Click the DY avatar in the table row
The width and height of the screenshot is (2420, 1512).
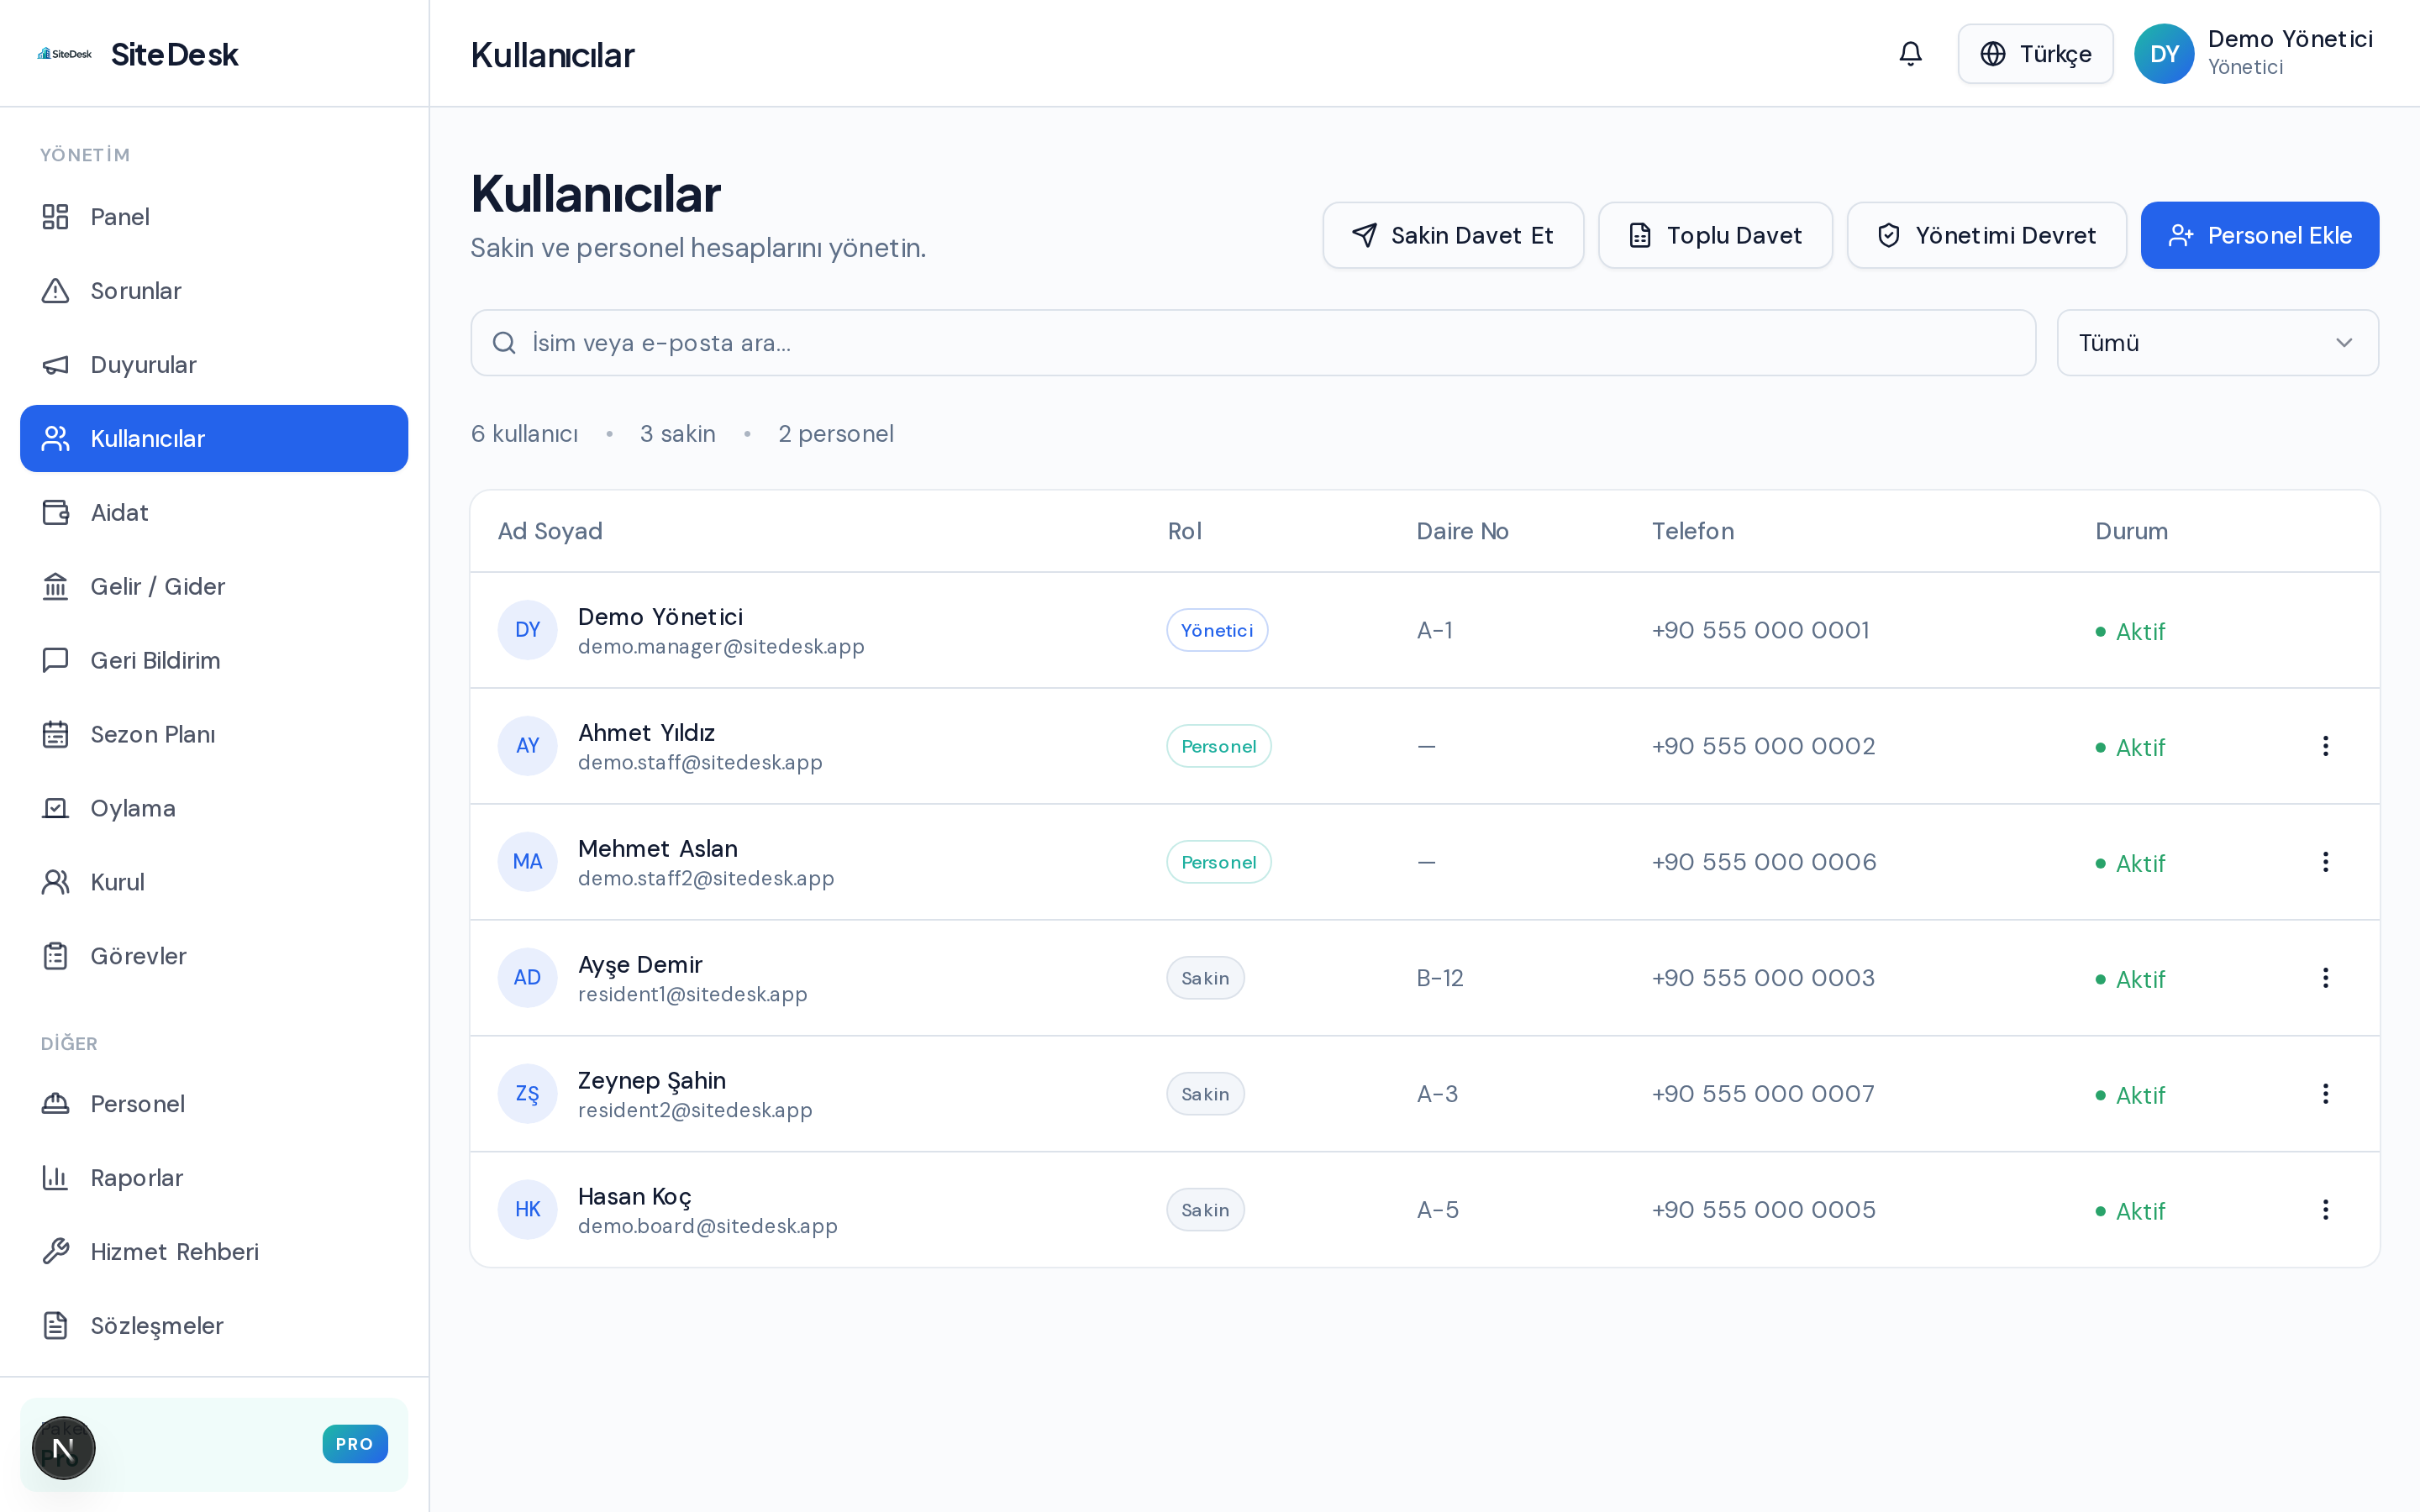(x=527, y=630)
